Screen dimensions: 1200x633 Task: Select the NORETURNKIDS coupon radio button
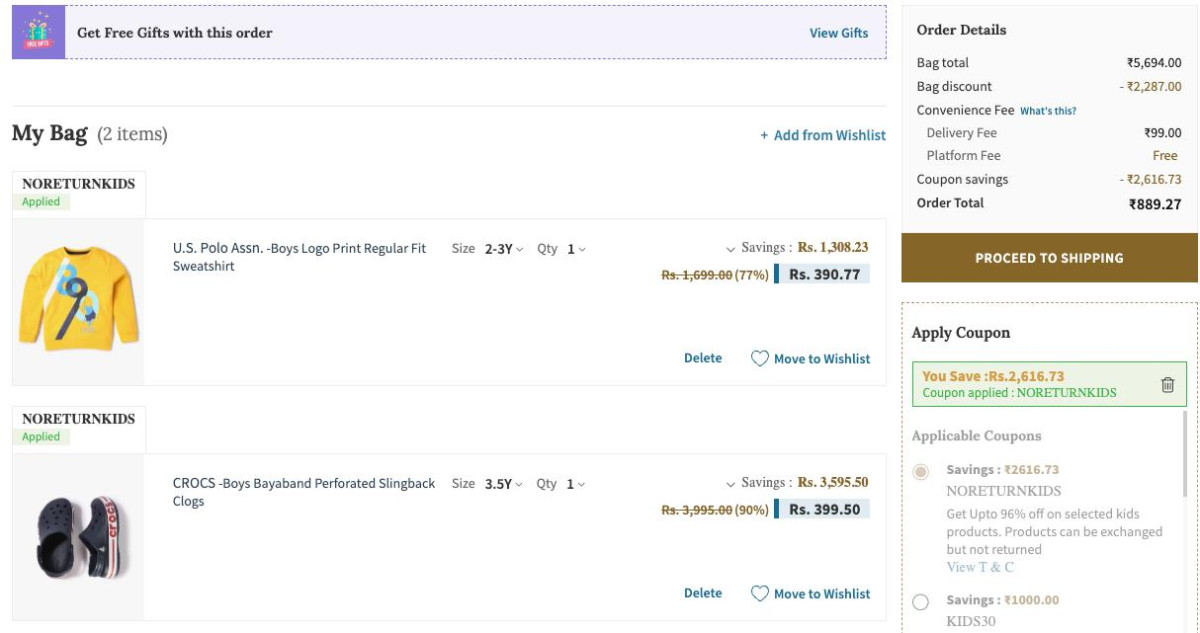point(921,471)
